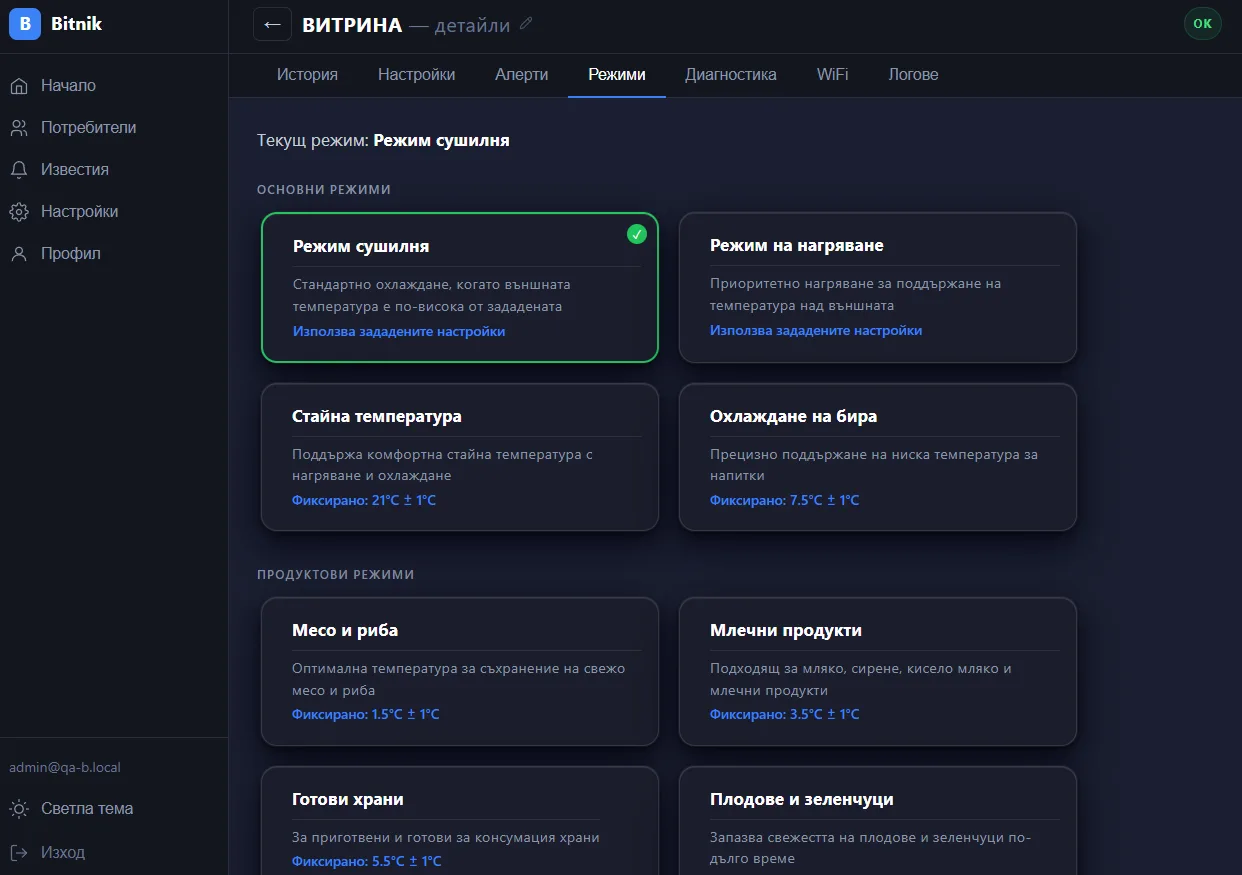Click the green checkmark on Режим сушилня

637,234
